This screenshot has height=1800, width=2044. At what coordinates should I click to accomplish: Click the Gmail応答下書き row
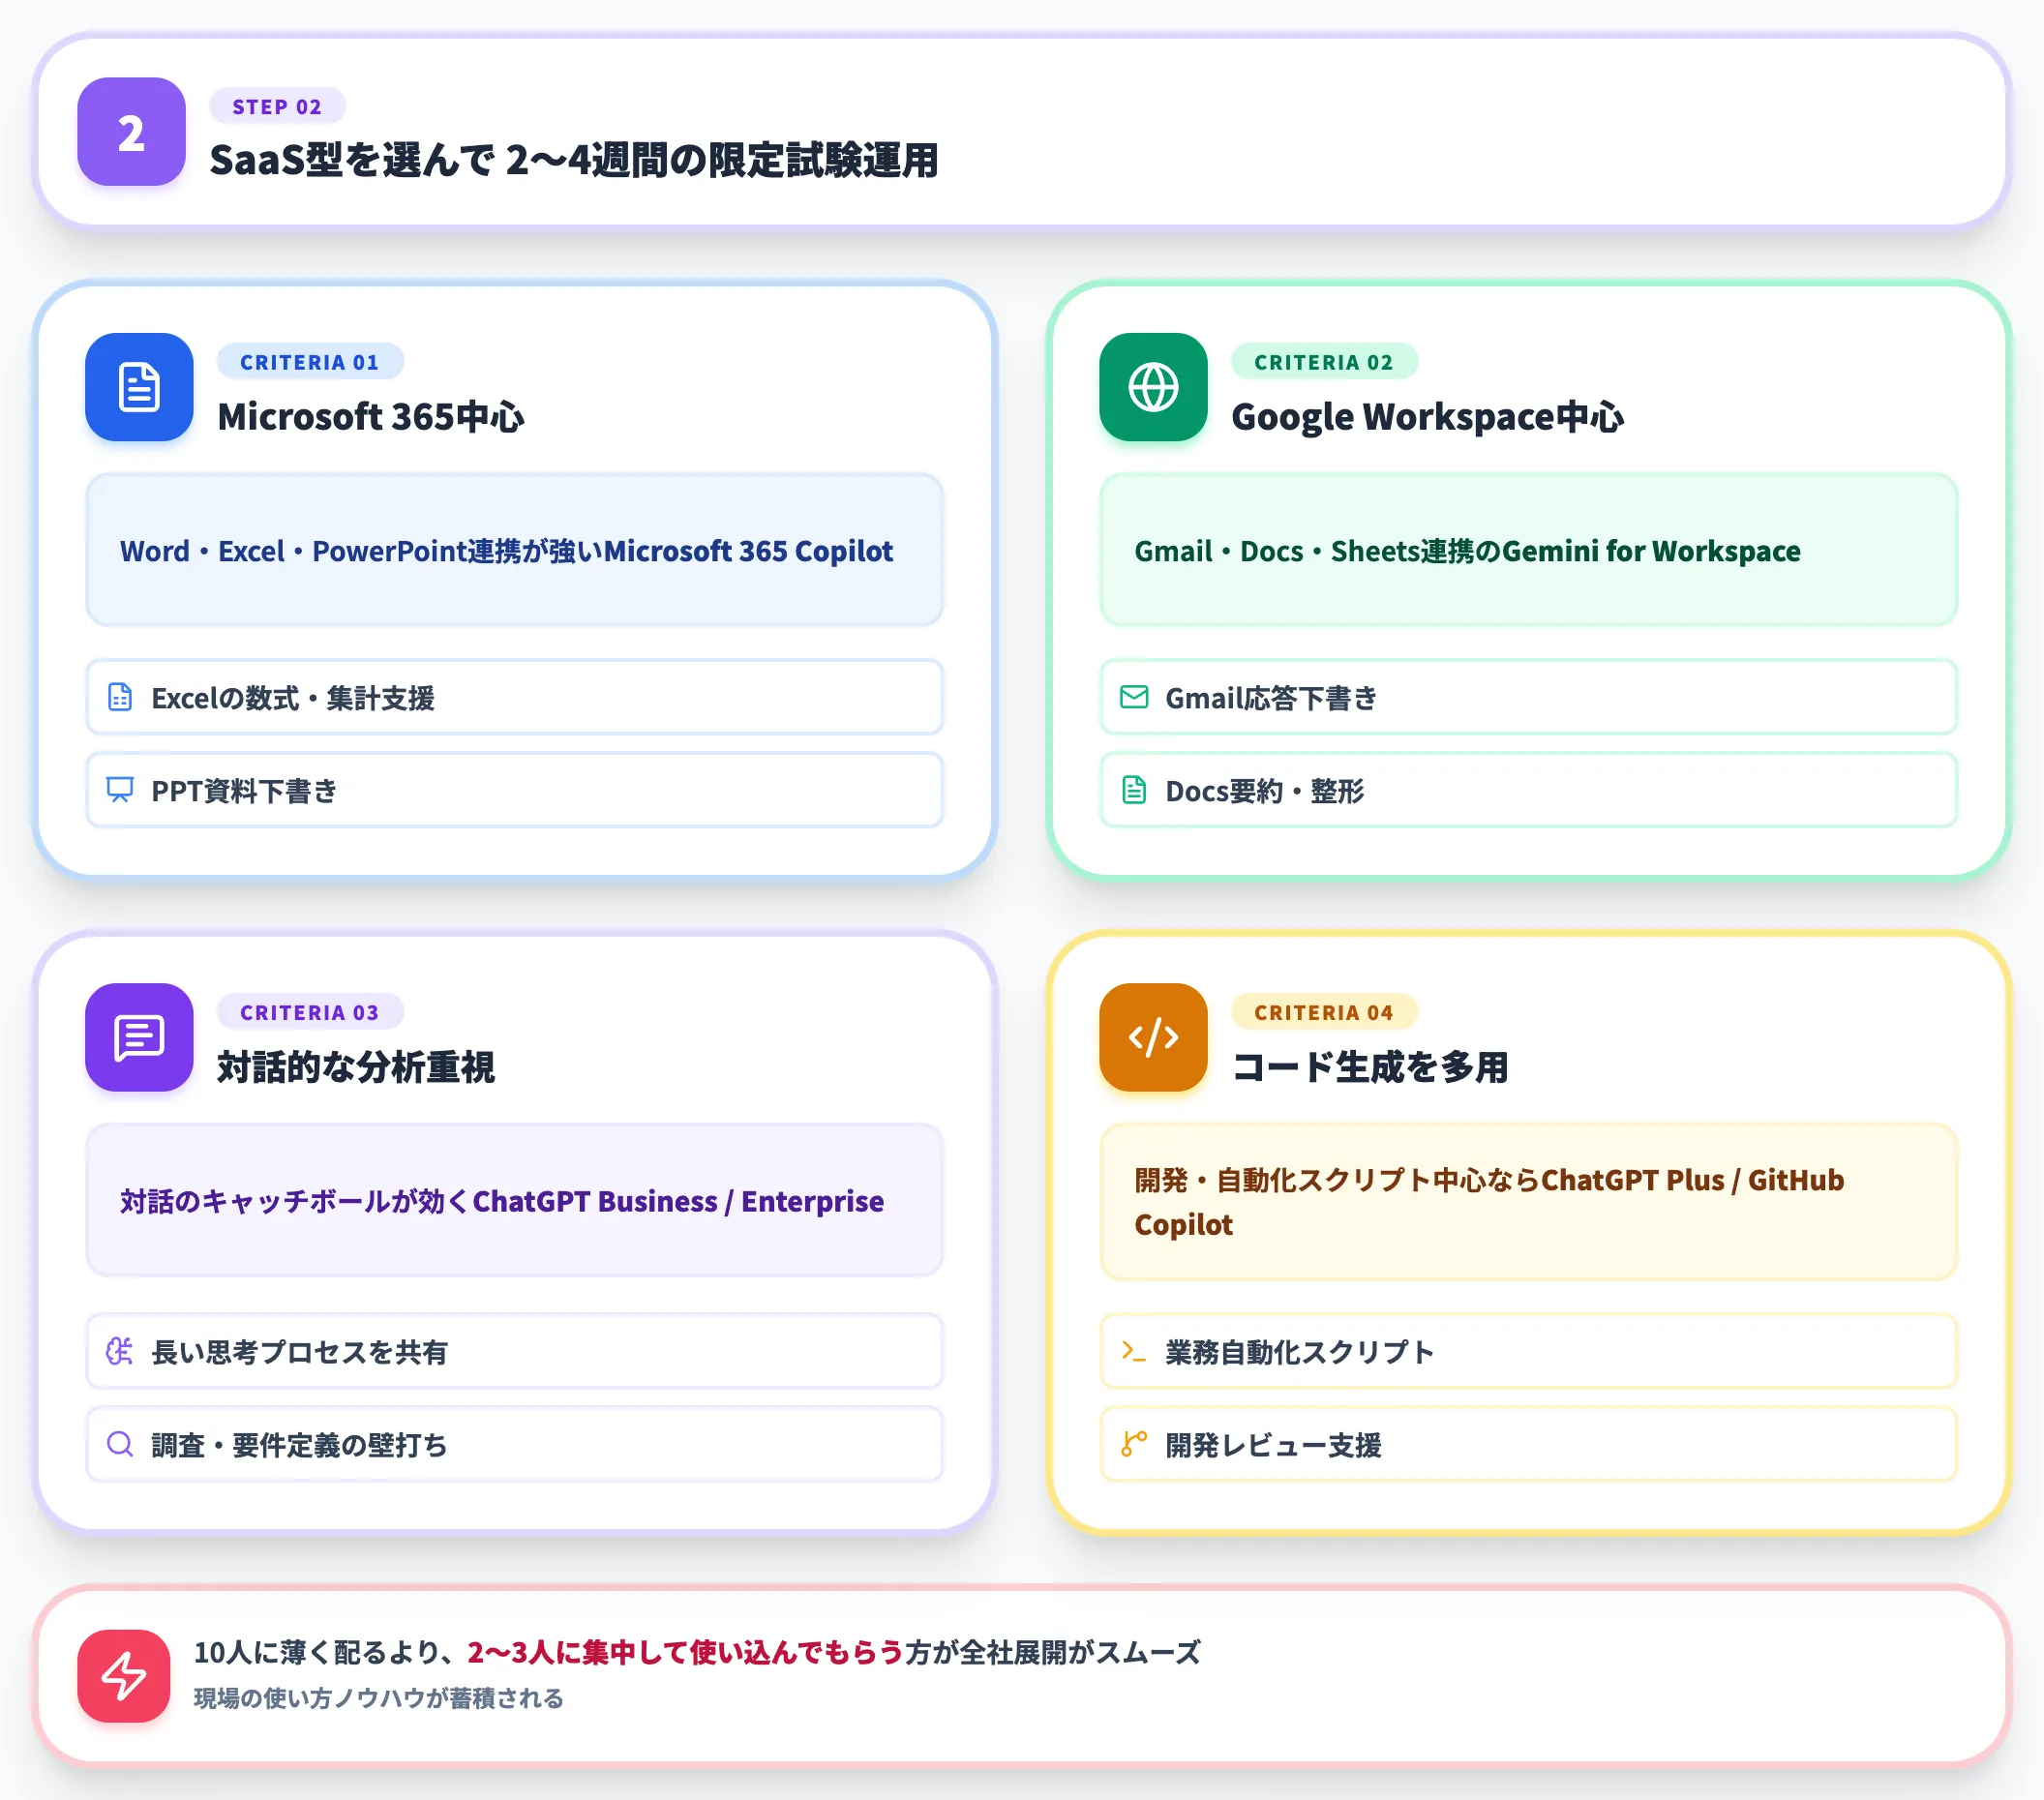1529,697
